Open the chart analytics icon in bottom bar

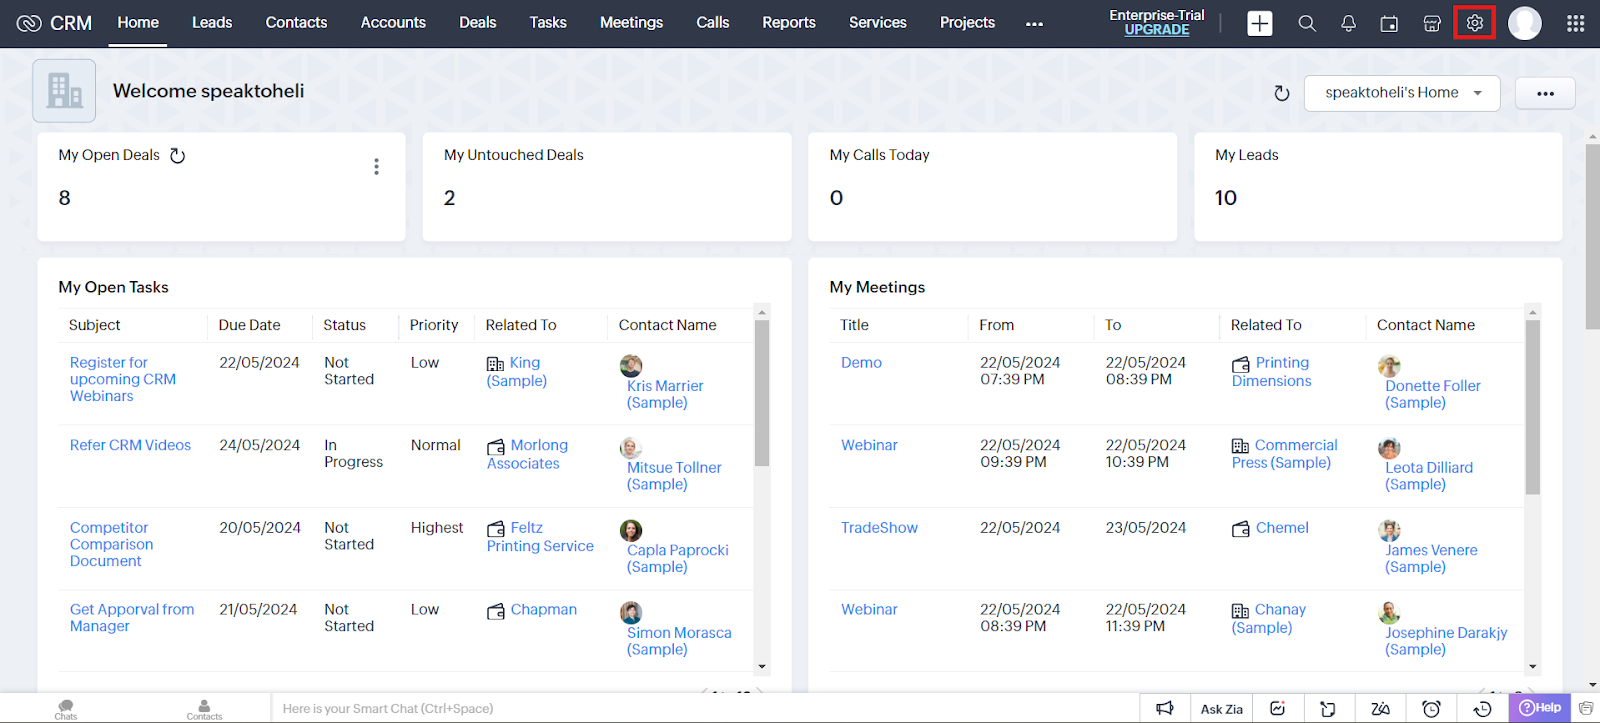1277,708
